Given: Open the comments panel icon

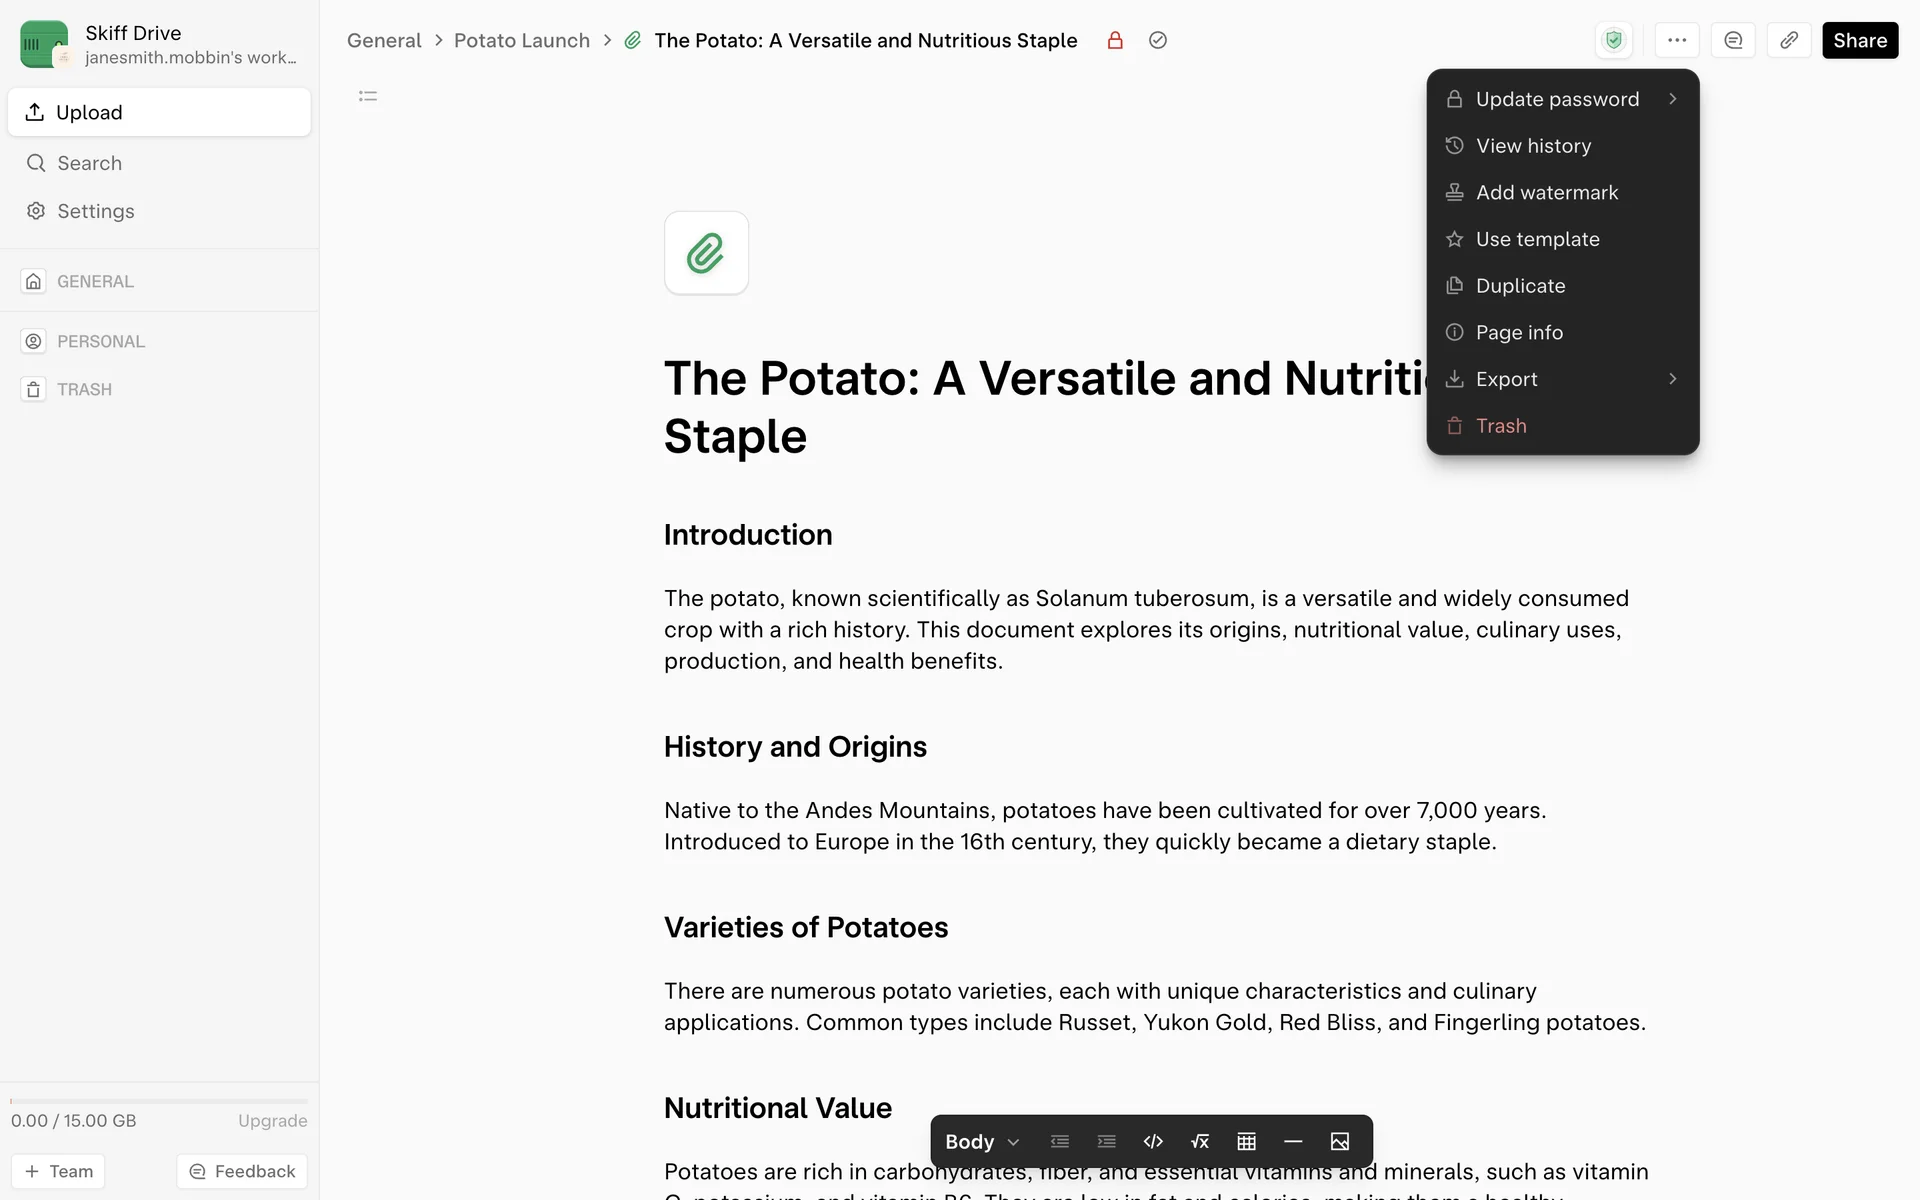Looking at the screenshot, I should click(x=1733, y=40).
